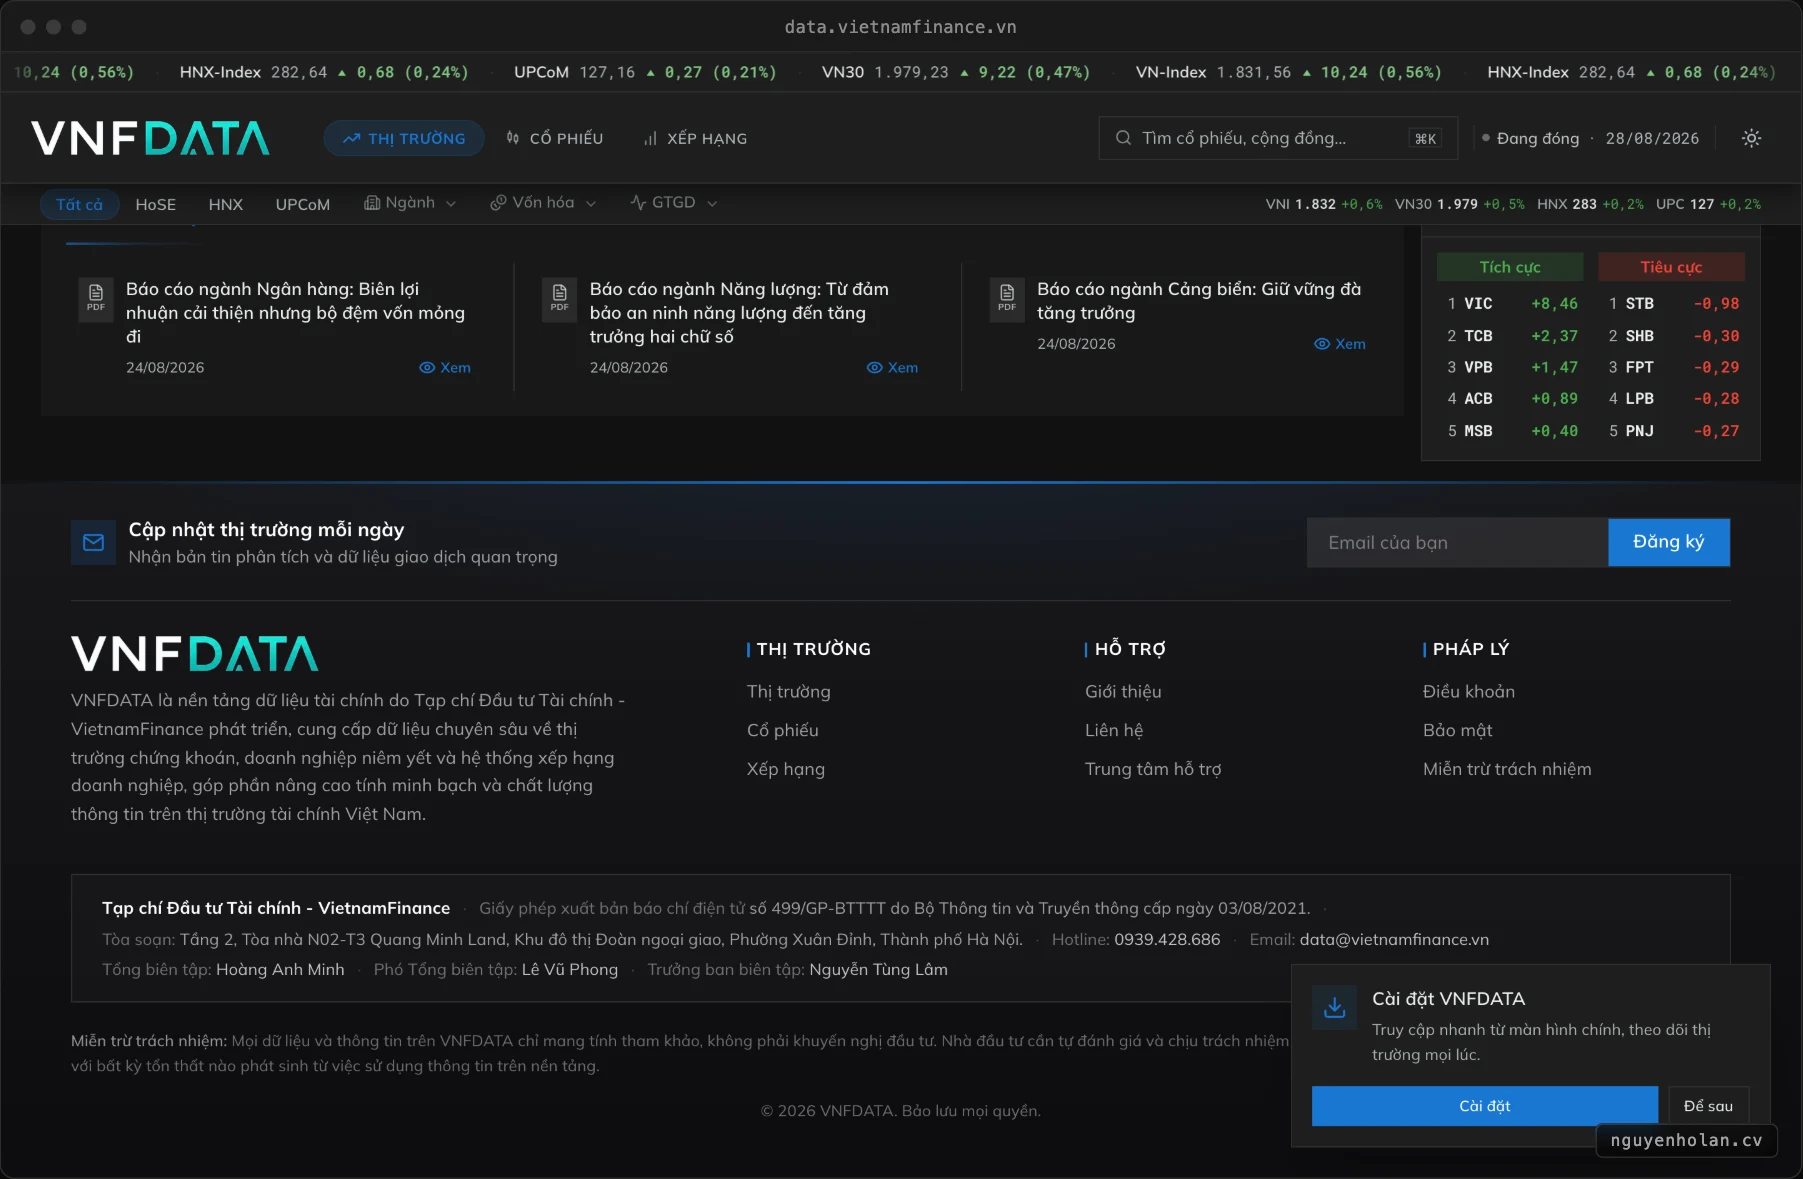Click the date 28/08/2026
The height and width of the screenshot is (1179, 1803).
(x=1652, y=138)
